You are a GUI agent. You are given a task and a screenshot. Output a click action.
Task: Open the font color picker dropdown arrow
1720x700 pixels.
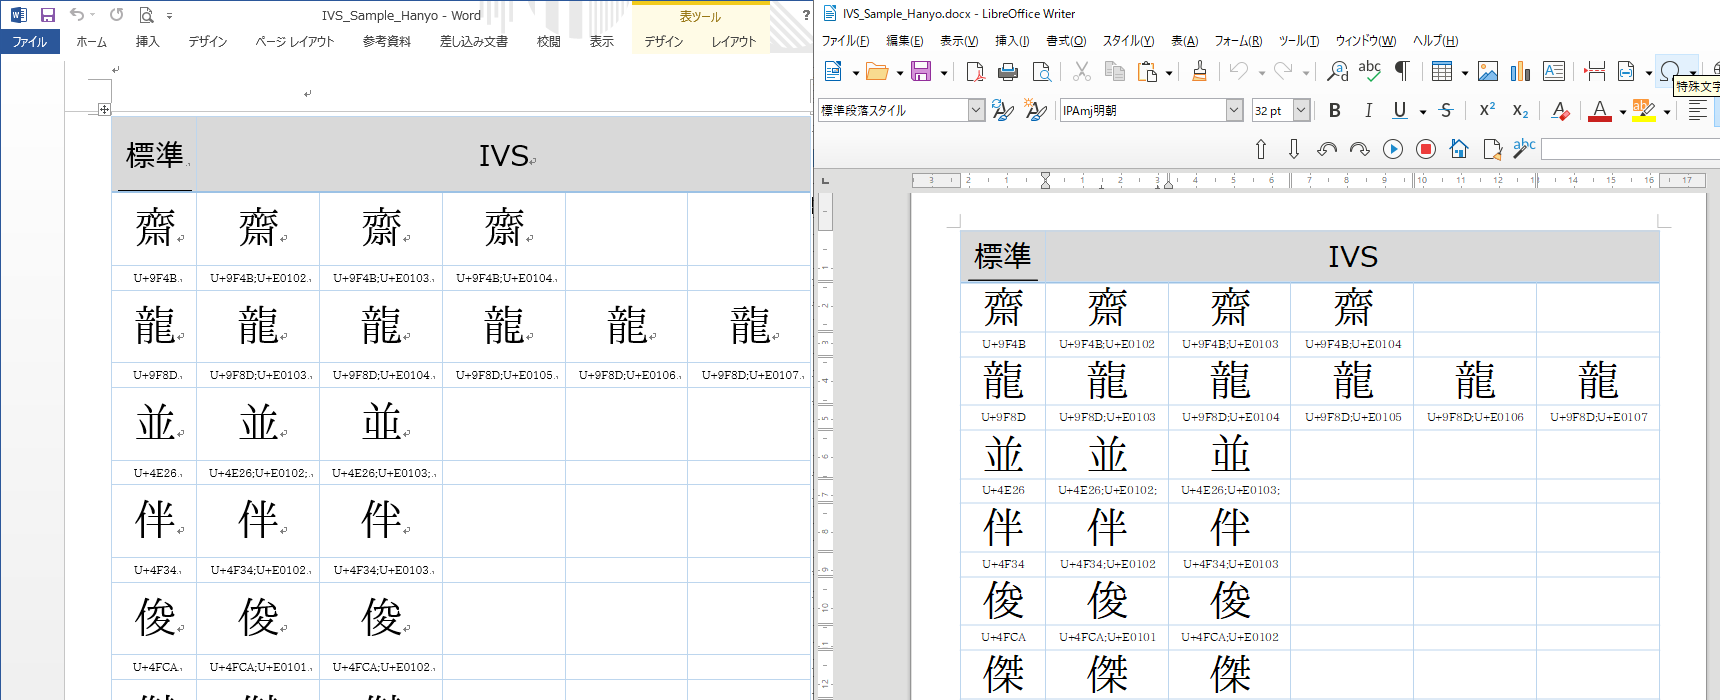1621,111
